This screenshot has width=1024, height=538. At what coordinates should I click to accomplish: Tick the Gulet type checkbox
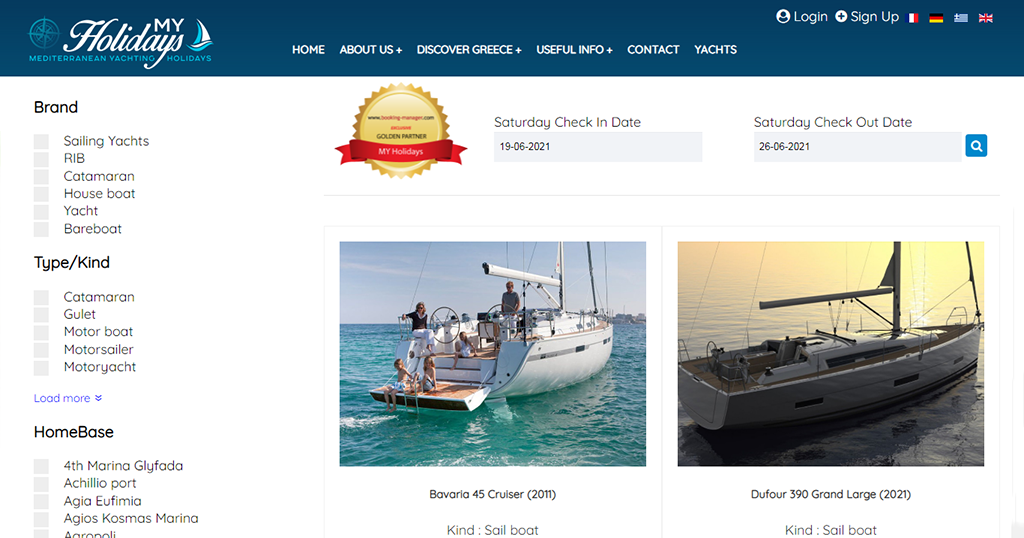41,315
